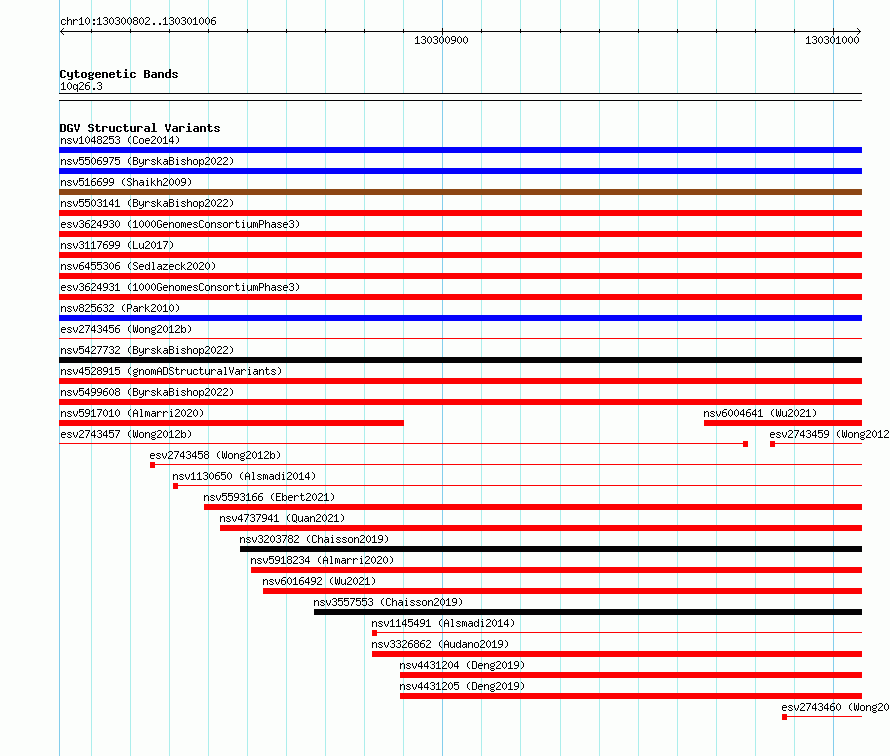Select nsv4431204 (Deng2019) label

[462, 665]
